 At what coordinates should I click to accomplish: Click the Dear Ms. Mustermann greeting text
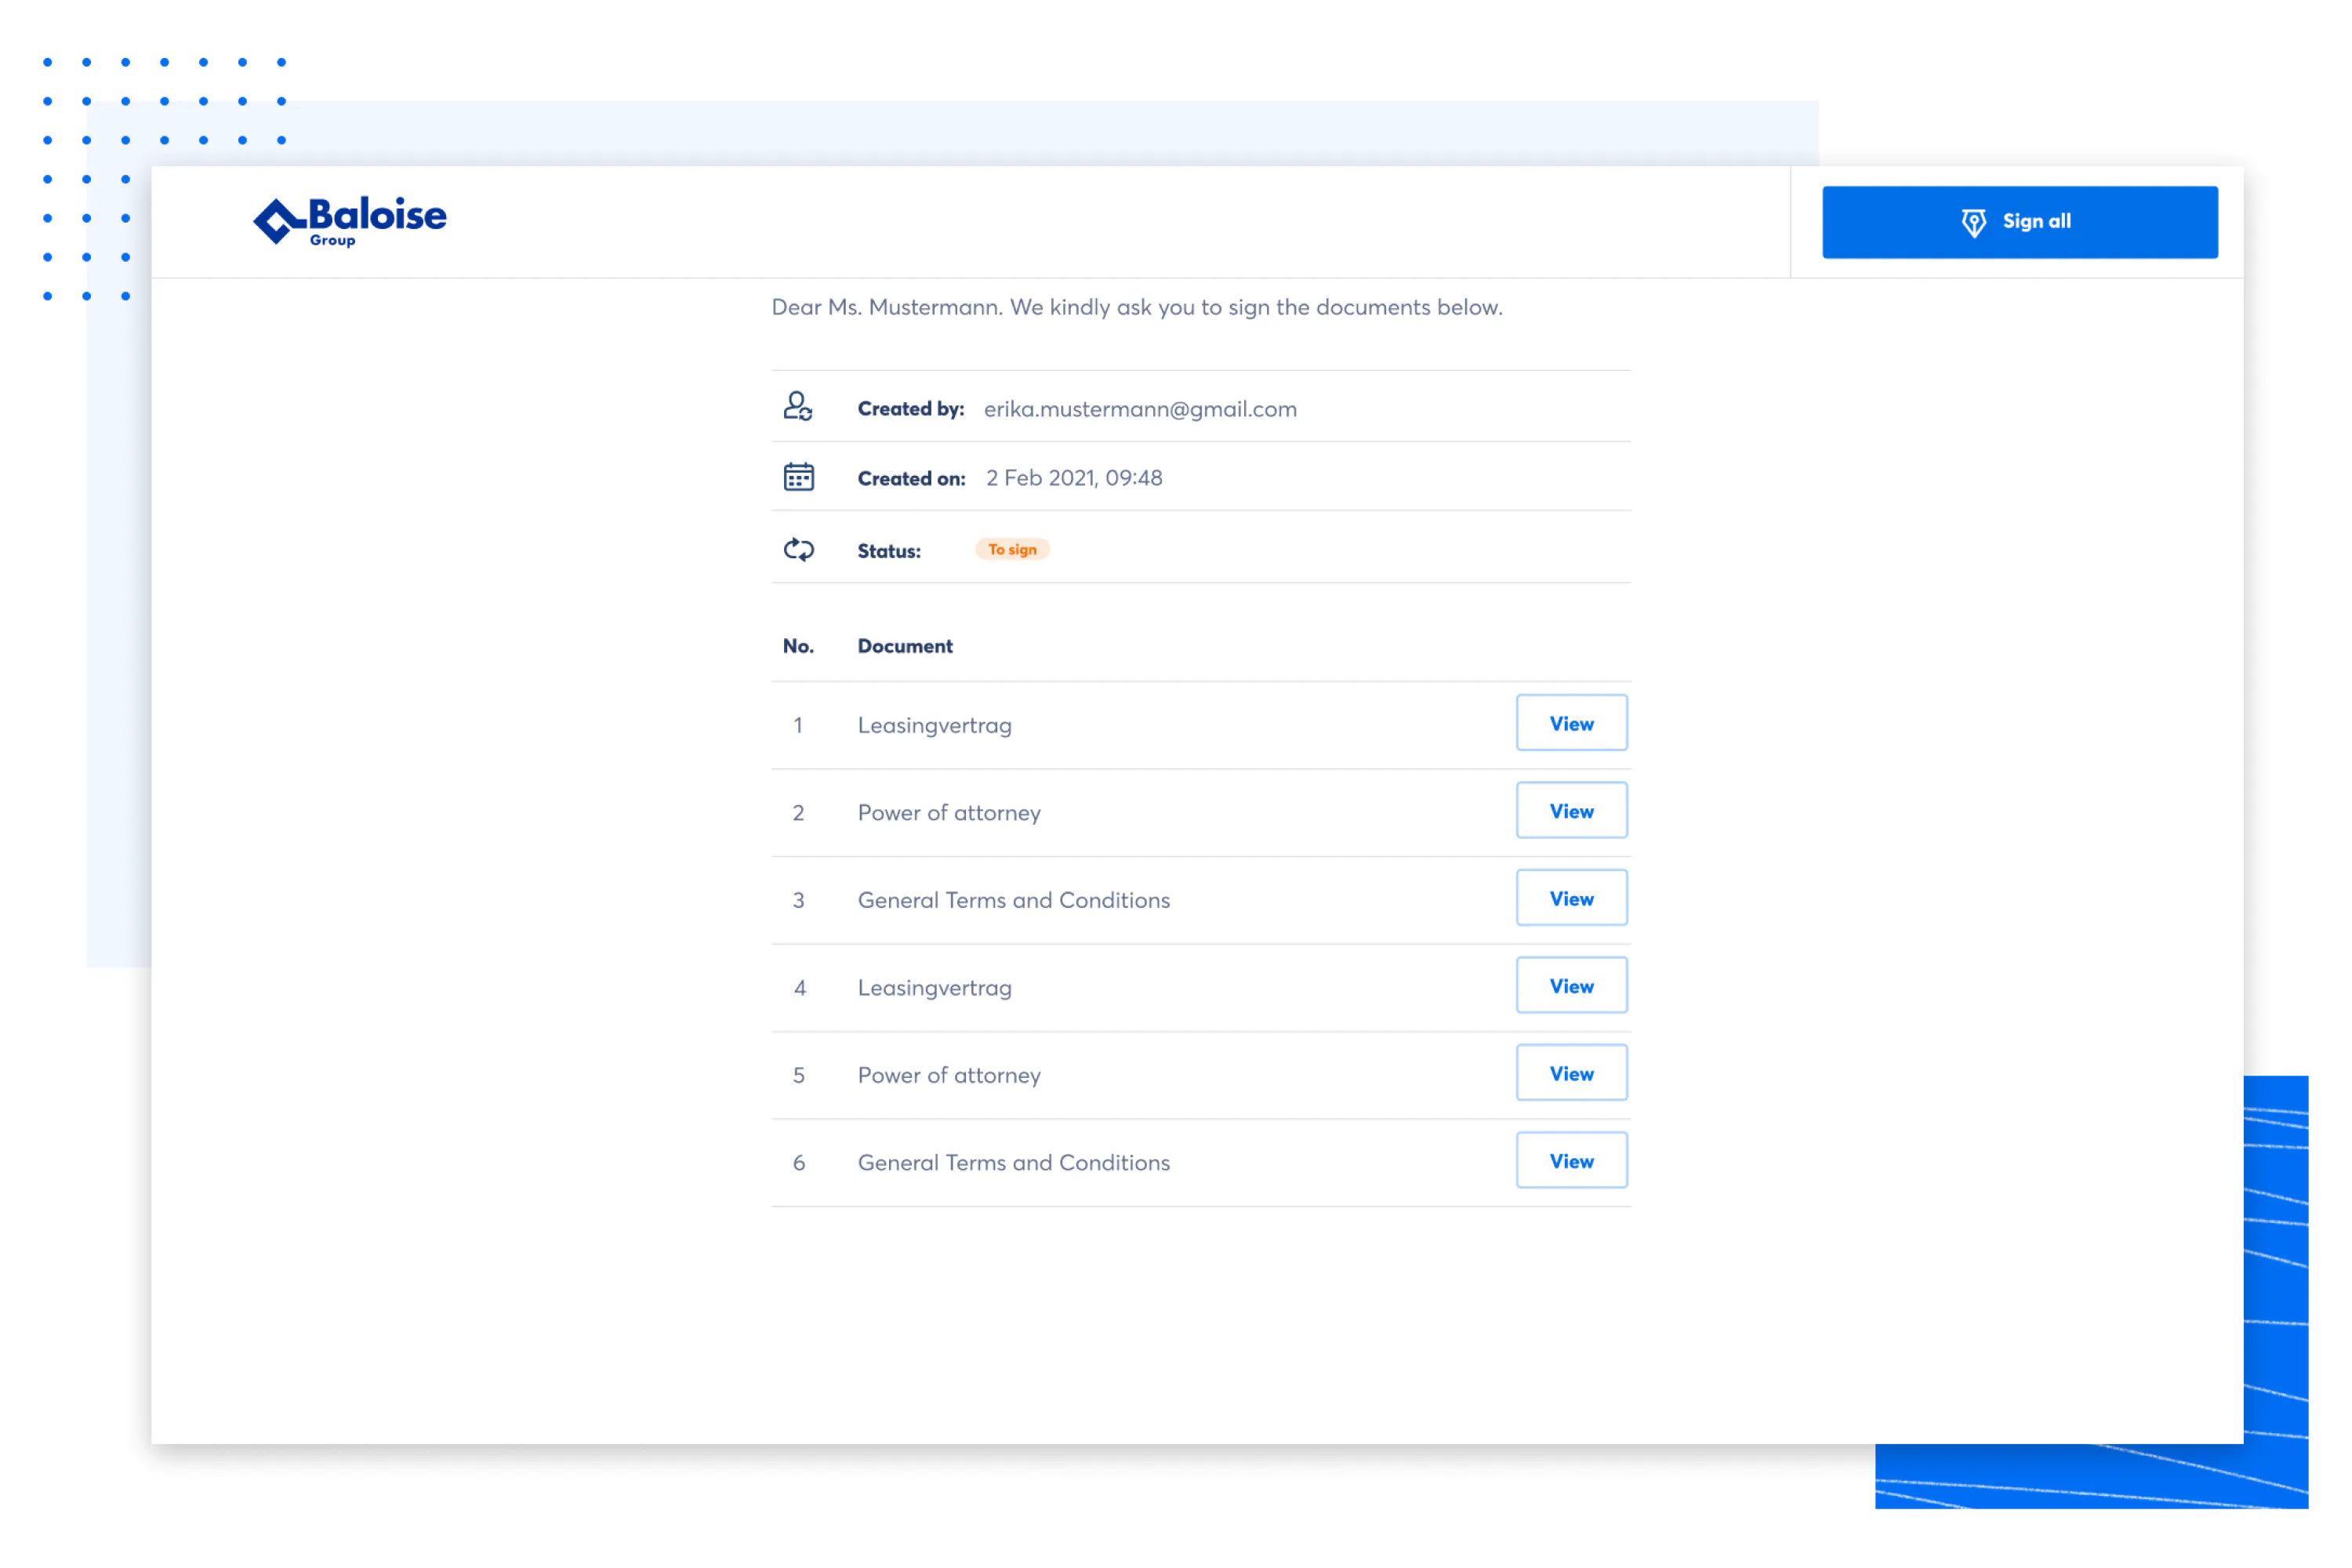1136,307
